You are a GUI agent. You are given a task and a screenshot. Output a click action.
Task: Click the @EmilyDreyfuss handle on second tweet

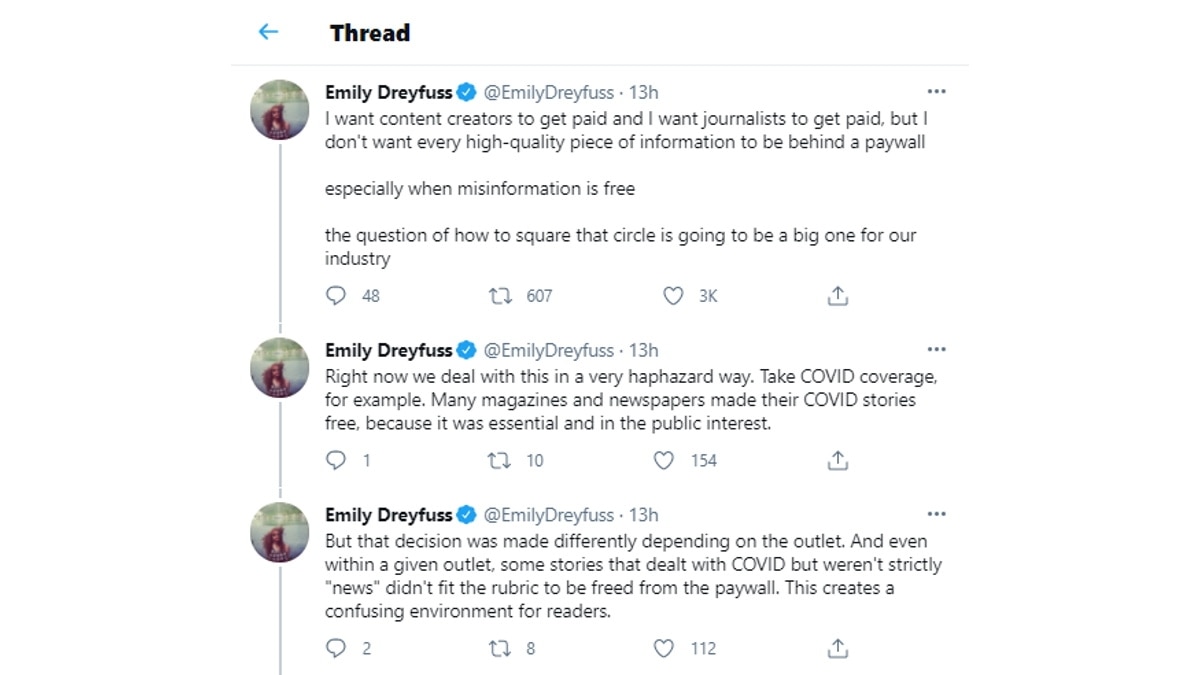[549, 351]
